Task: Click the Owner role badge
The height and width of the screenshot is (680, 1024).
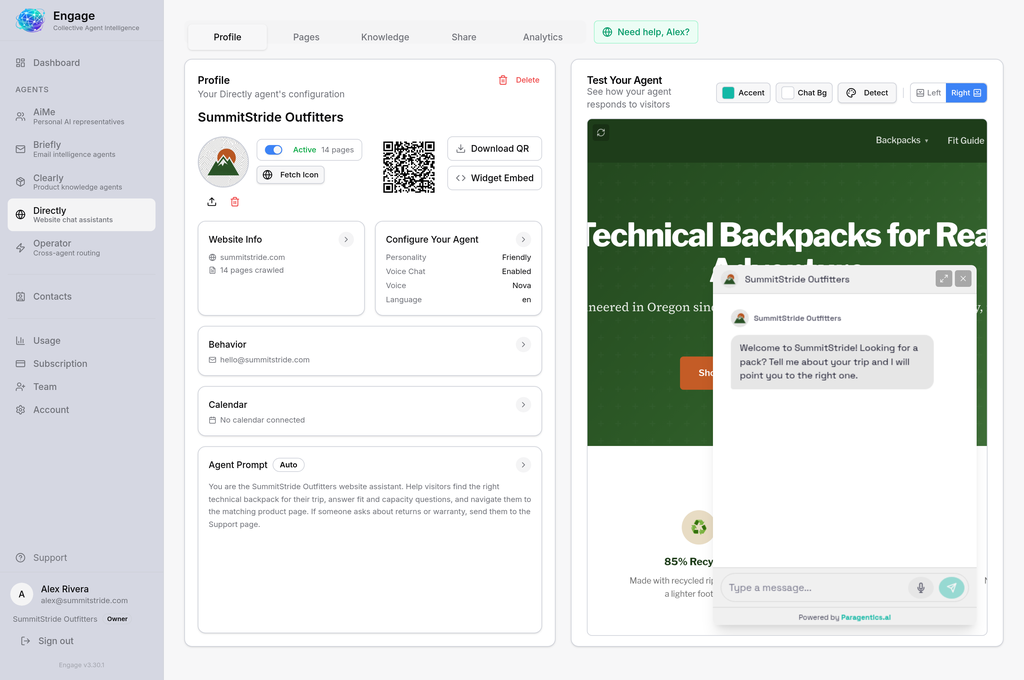Action: pos(118,619)
